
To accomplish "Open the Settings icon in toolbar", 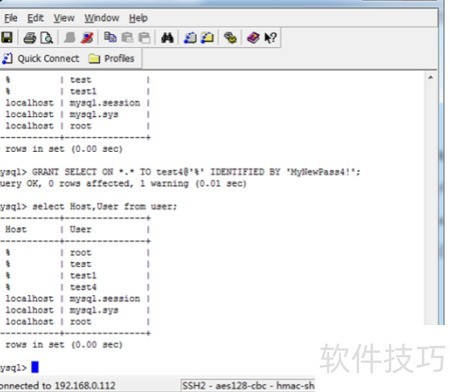I will [x=230, y=38].
